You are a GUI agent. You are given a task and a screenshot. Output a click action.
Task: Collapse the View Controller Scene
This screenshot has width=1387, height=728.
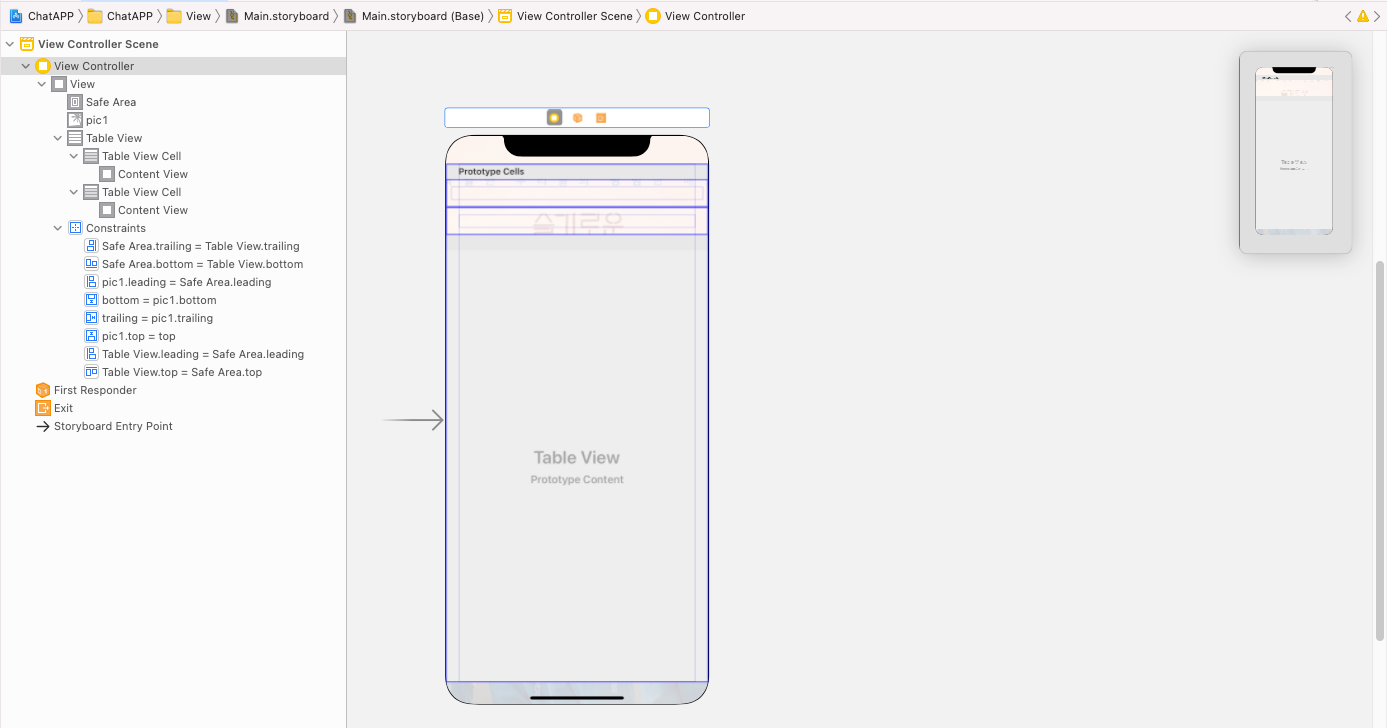click(x=9, y=44)
